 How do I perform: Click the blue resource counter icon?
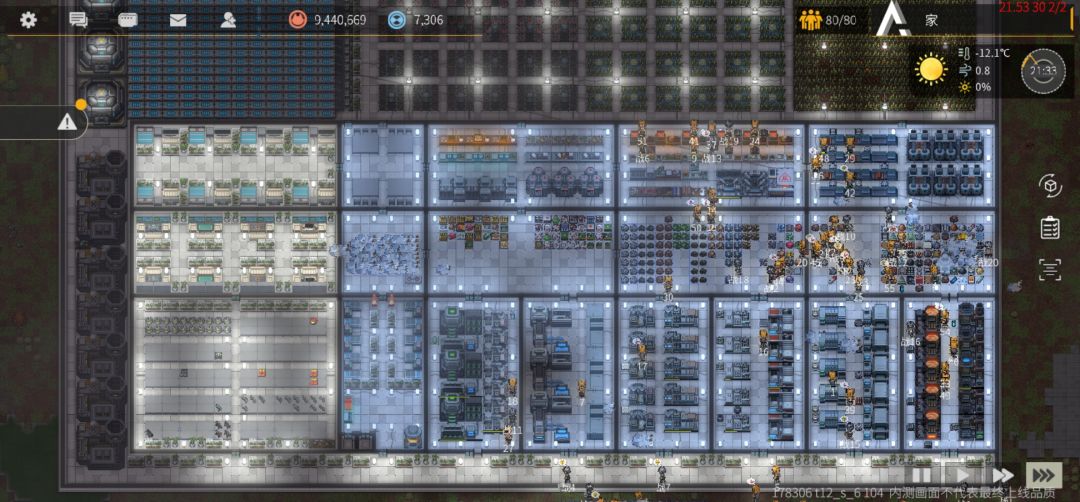coord(397,20)
